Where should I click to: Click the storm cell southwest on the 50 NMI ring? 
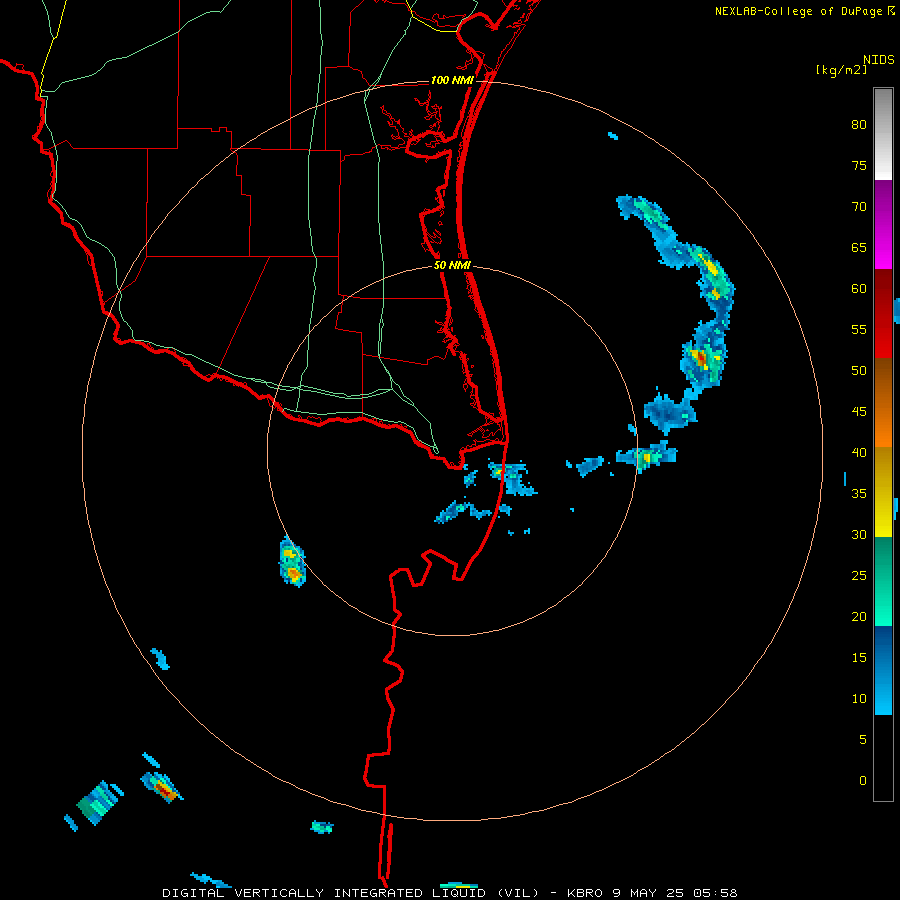(x=292, y=562)
